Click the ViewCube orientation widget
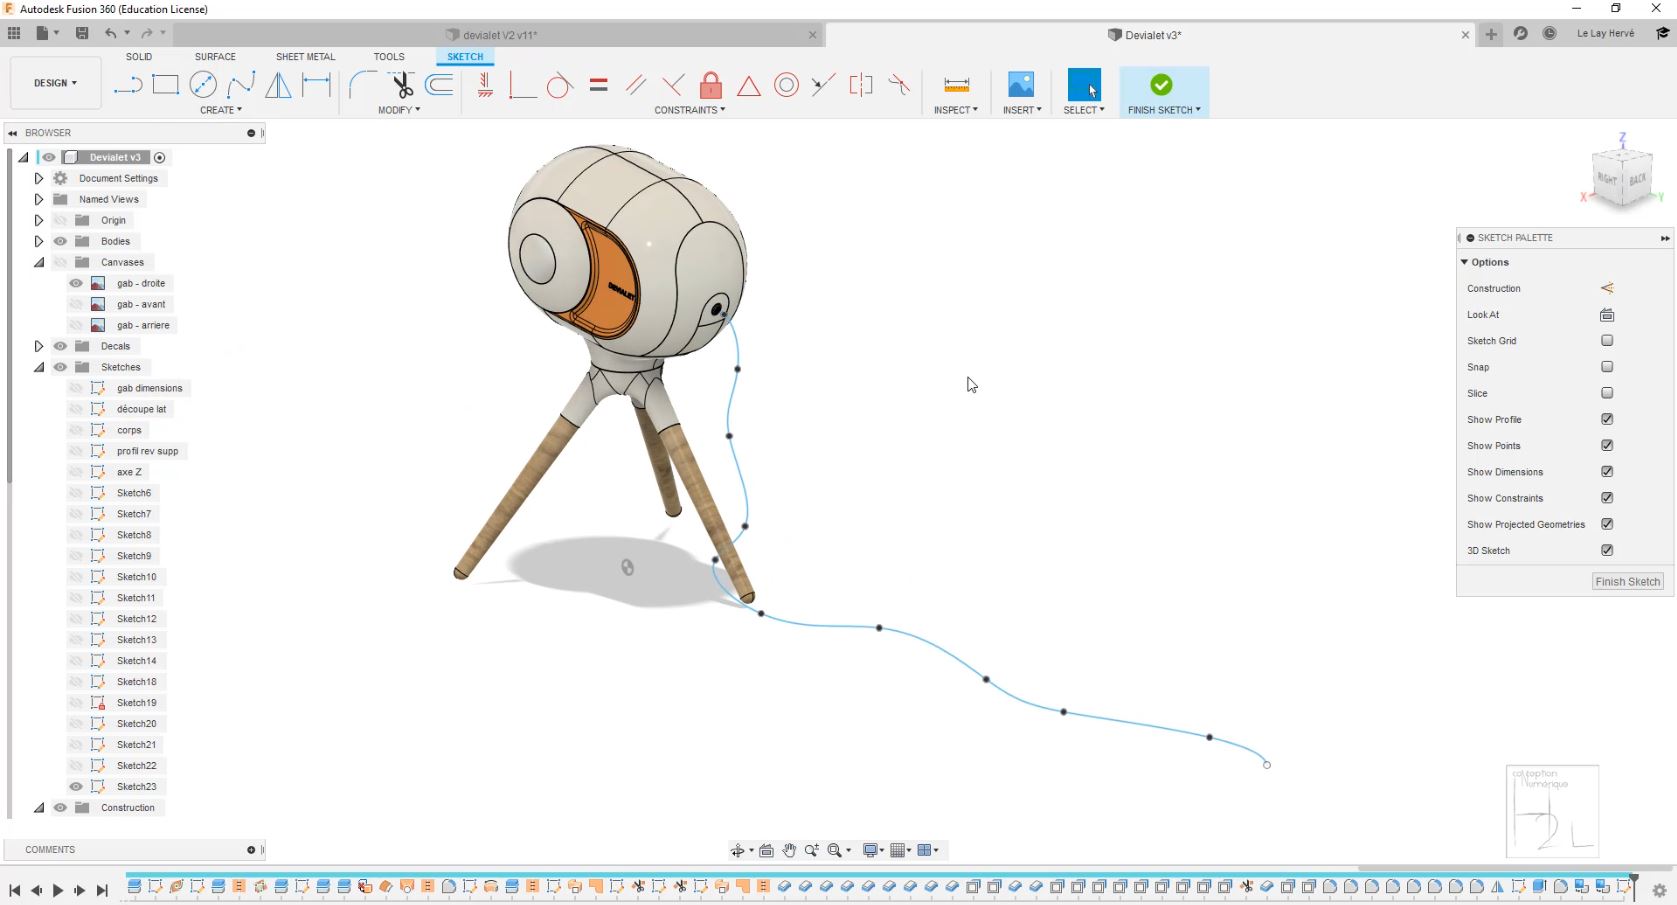Screen dimensions: 1677x905 (x=1622, y=179)
